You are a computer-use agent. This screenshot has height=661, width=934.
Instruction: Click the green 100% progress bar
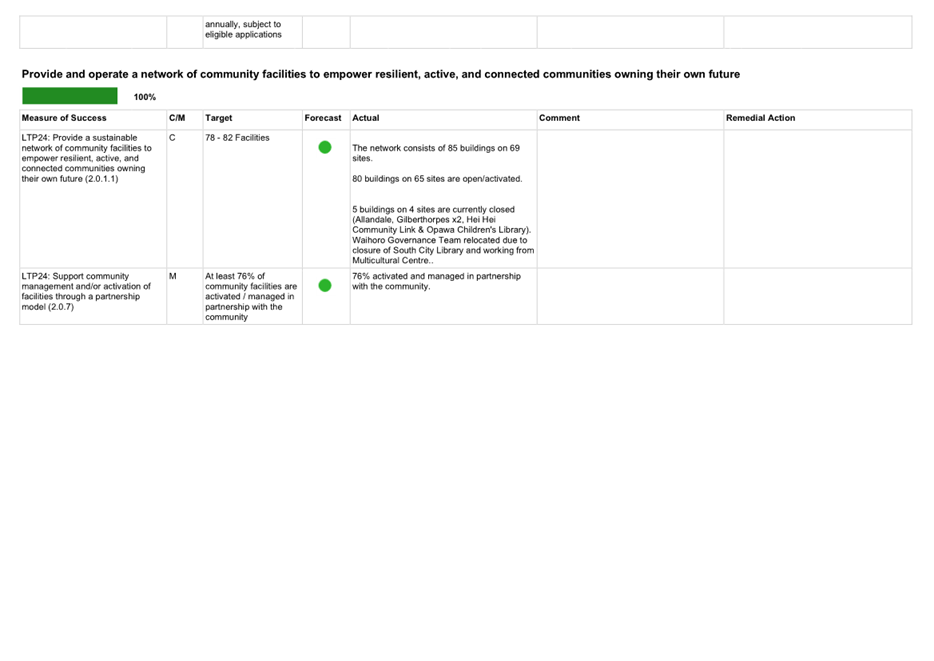coord(70,96)
